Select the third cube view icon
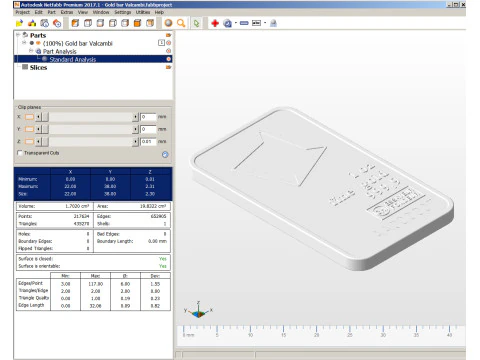480x360 pixels. [x=100, y=23]
